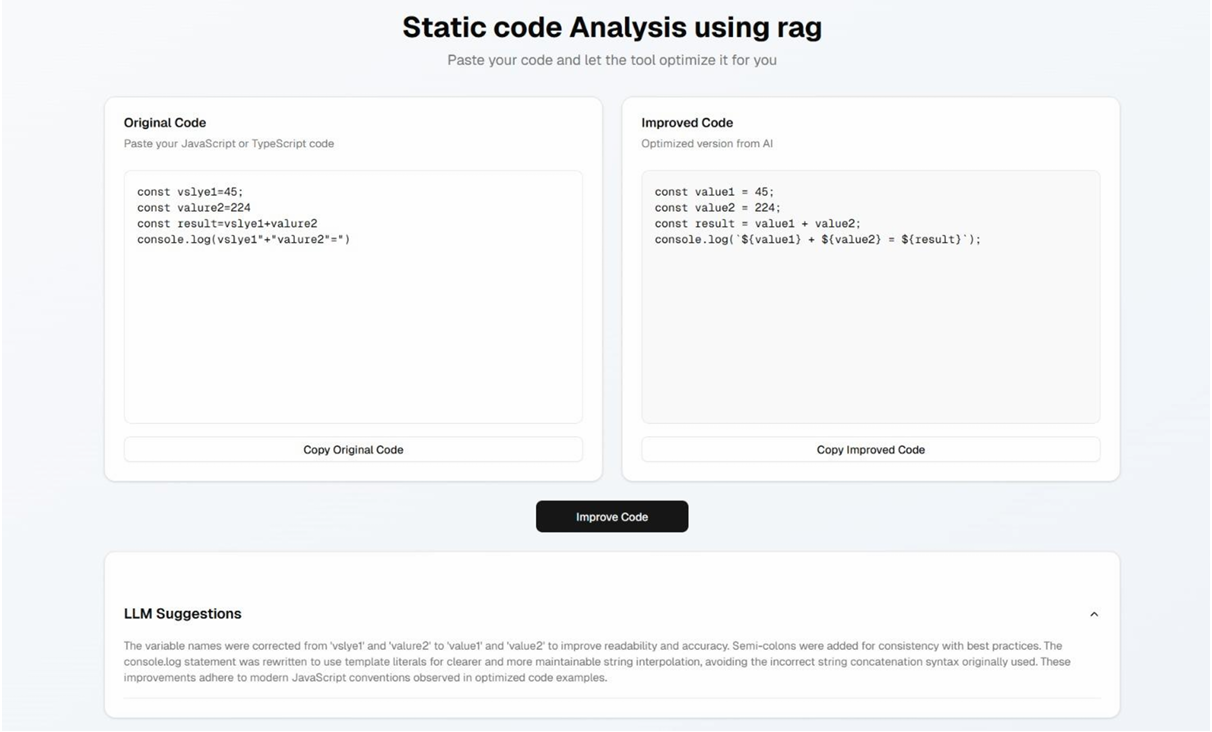Copy the improved code
Screen dimensions: 1212x732
point(871,450)
